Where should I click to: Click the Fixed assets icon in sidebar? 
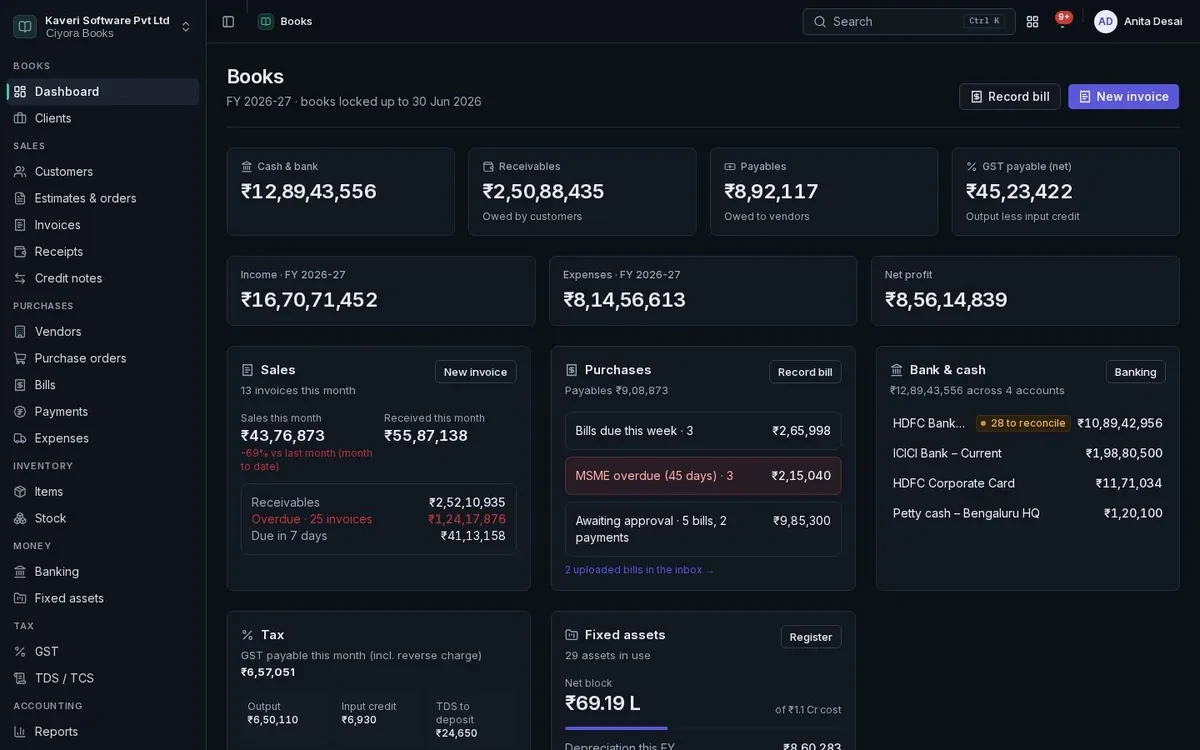(20, 598)
